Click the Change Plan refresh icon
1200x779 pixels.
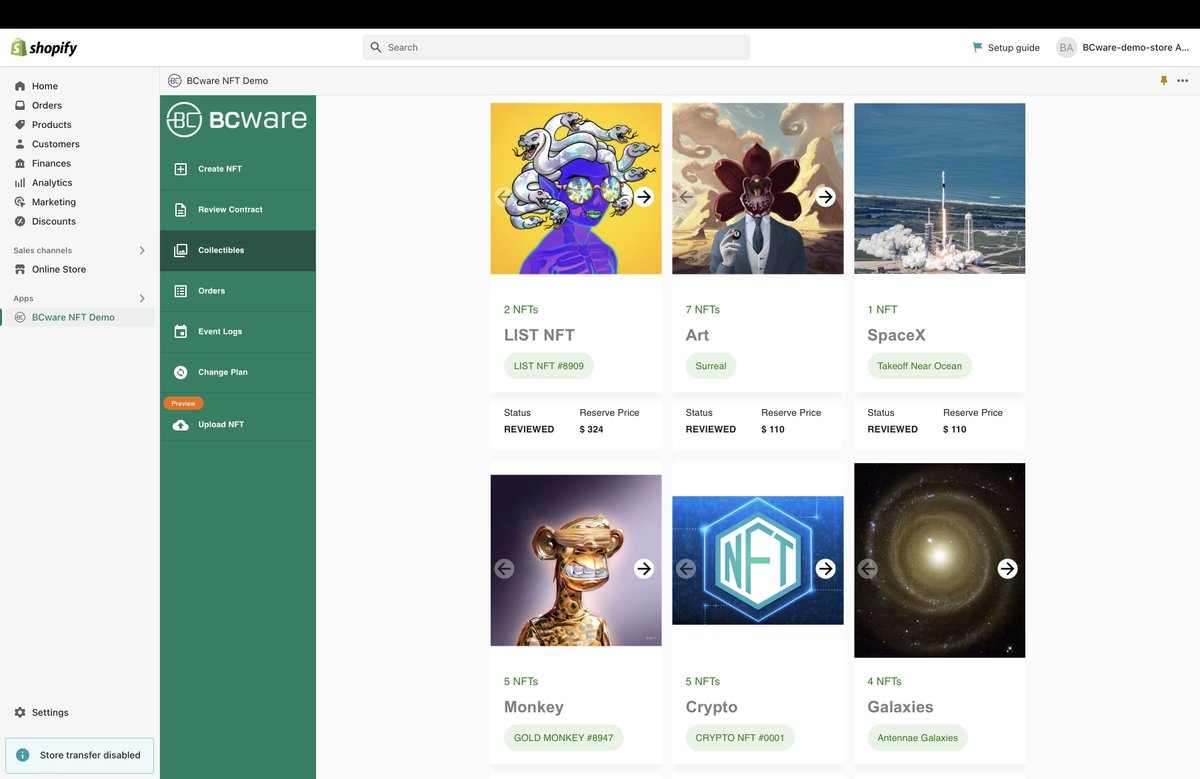tap(180, 372)
